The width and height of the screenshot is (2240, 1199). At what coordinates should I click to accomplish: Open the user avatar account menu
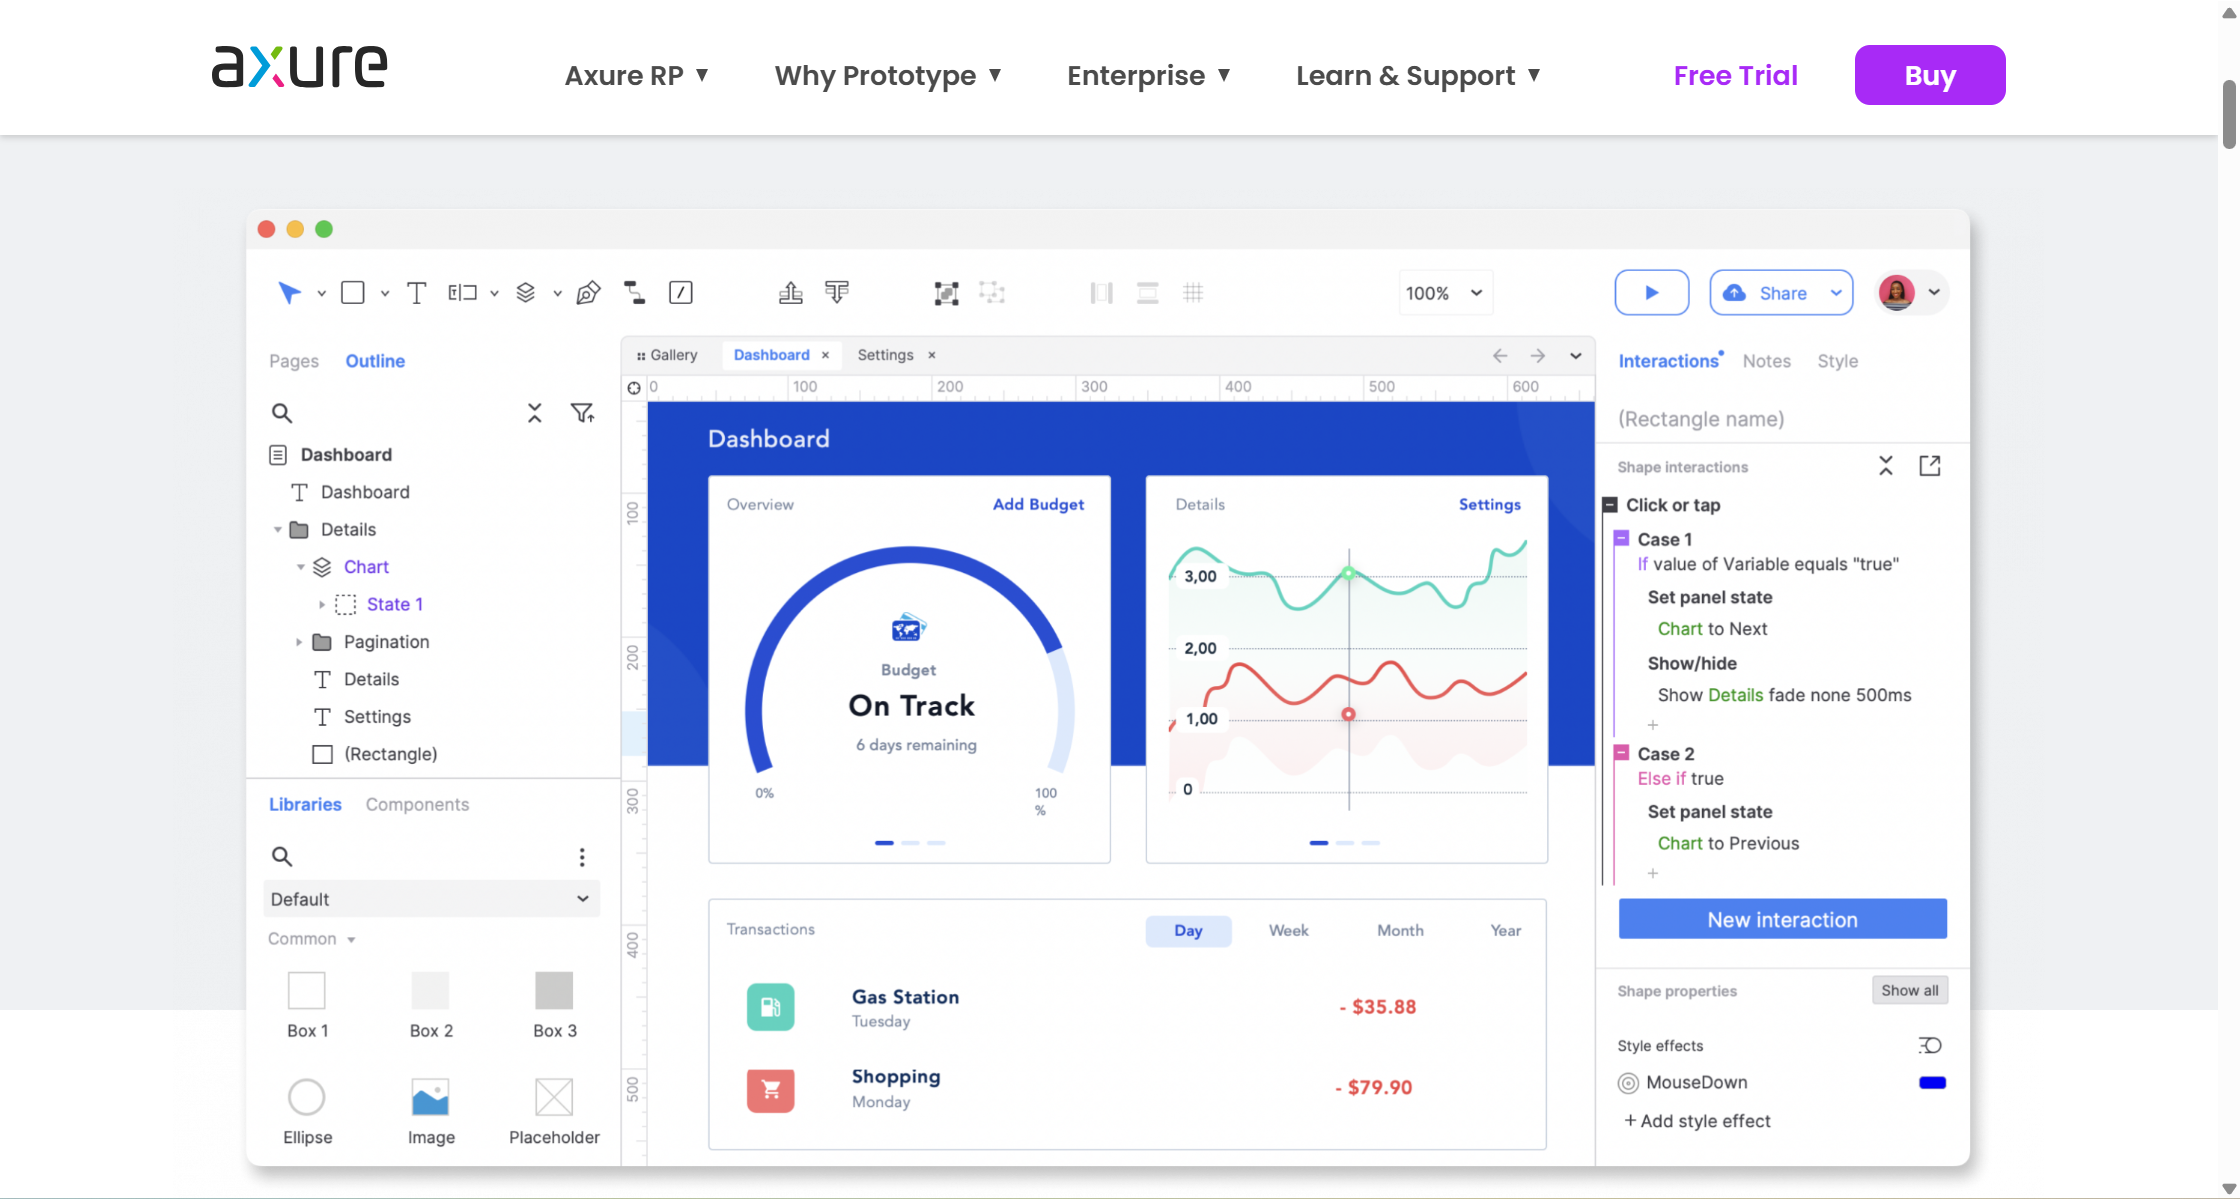pos(1911,292)
